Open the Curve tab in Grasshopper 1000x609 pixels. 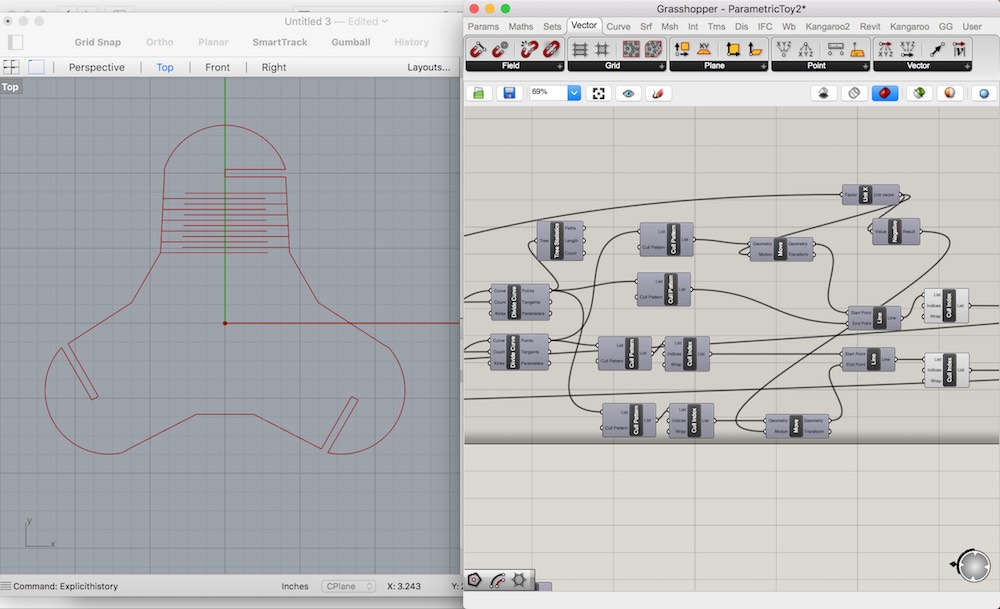[x=618, y=26]
